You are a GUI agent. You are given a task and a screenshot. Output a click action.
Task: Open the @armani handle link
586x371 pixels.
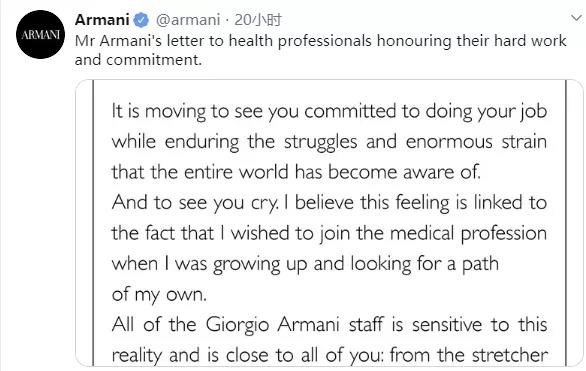pos(188,20)
